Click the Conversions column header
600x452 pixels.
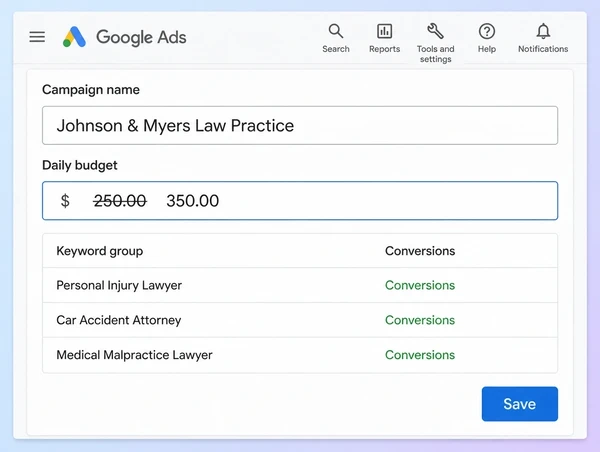pyautogui.click(x=420, y=251)
